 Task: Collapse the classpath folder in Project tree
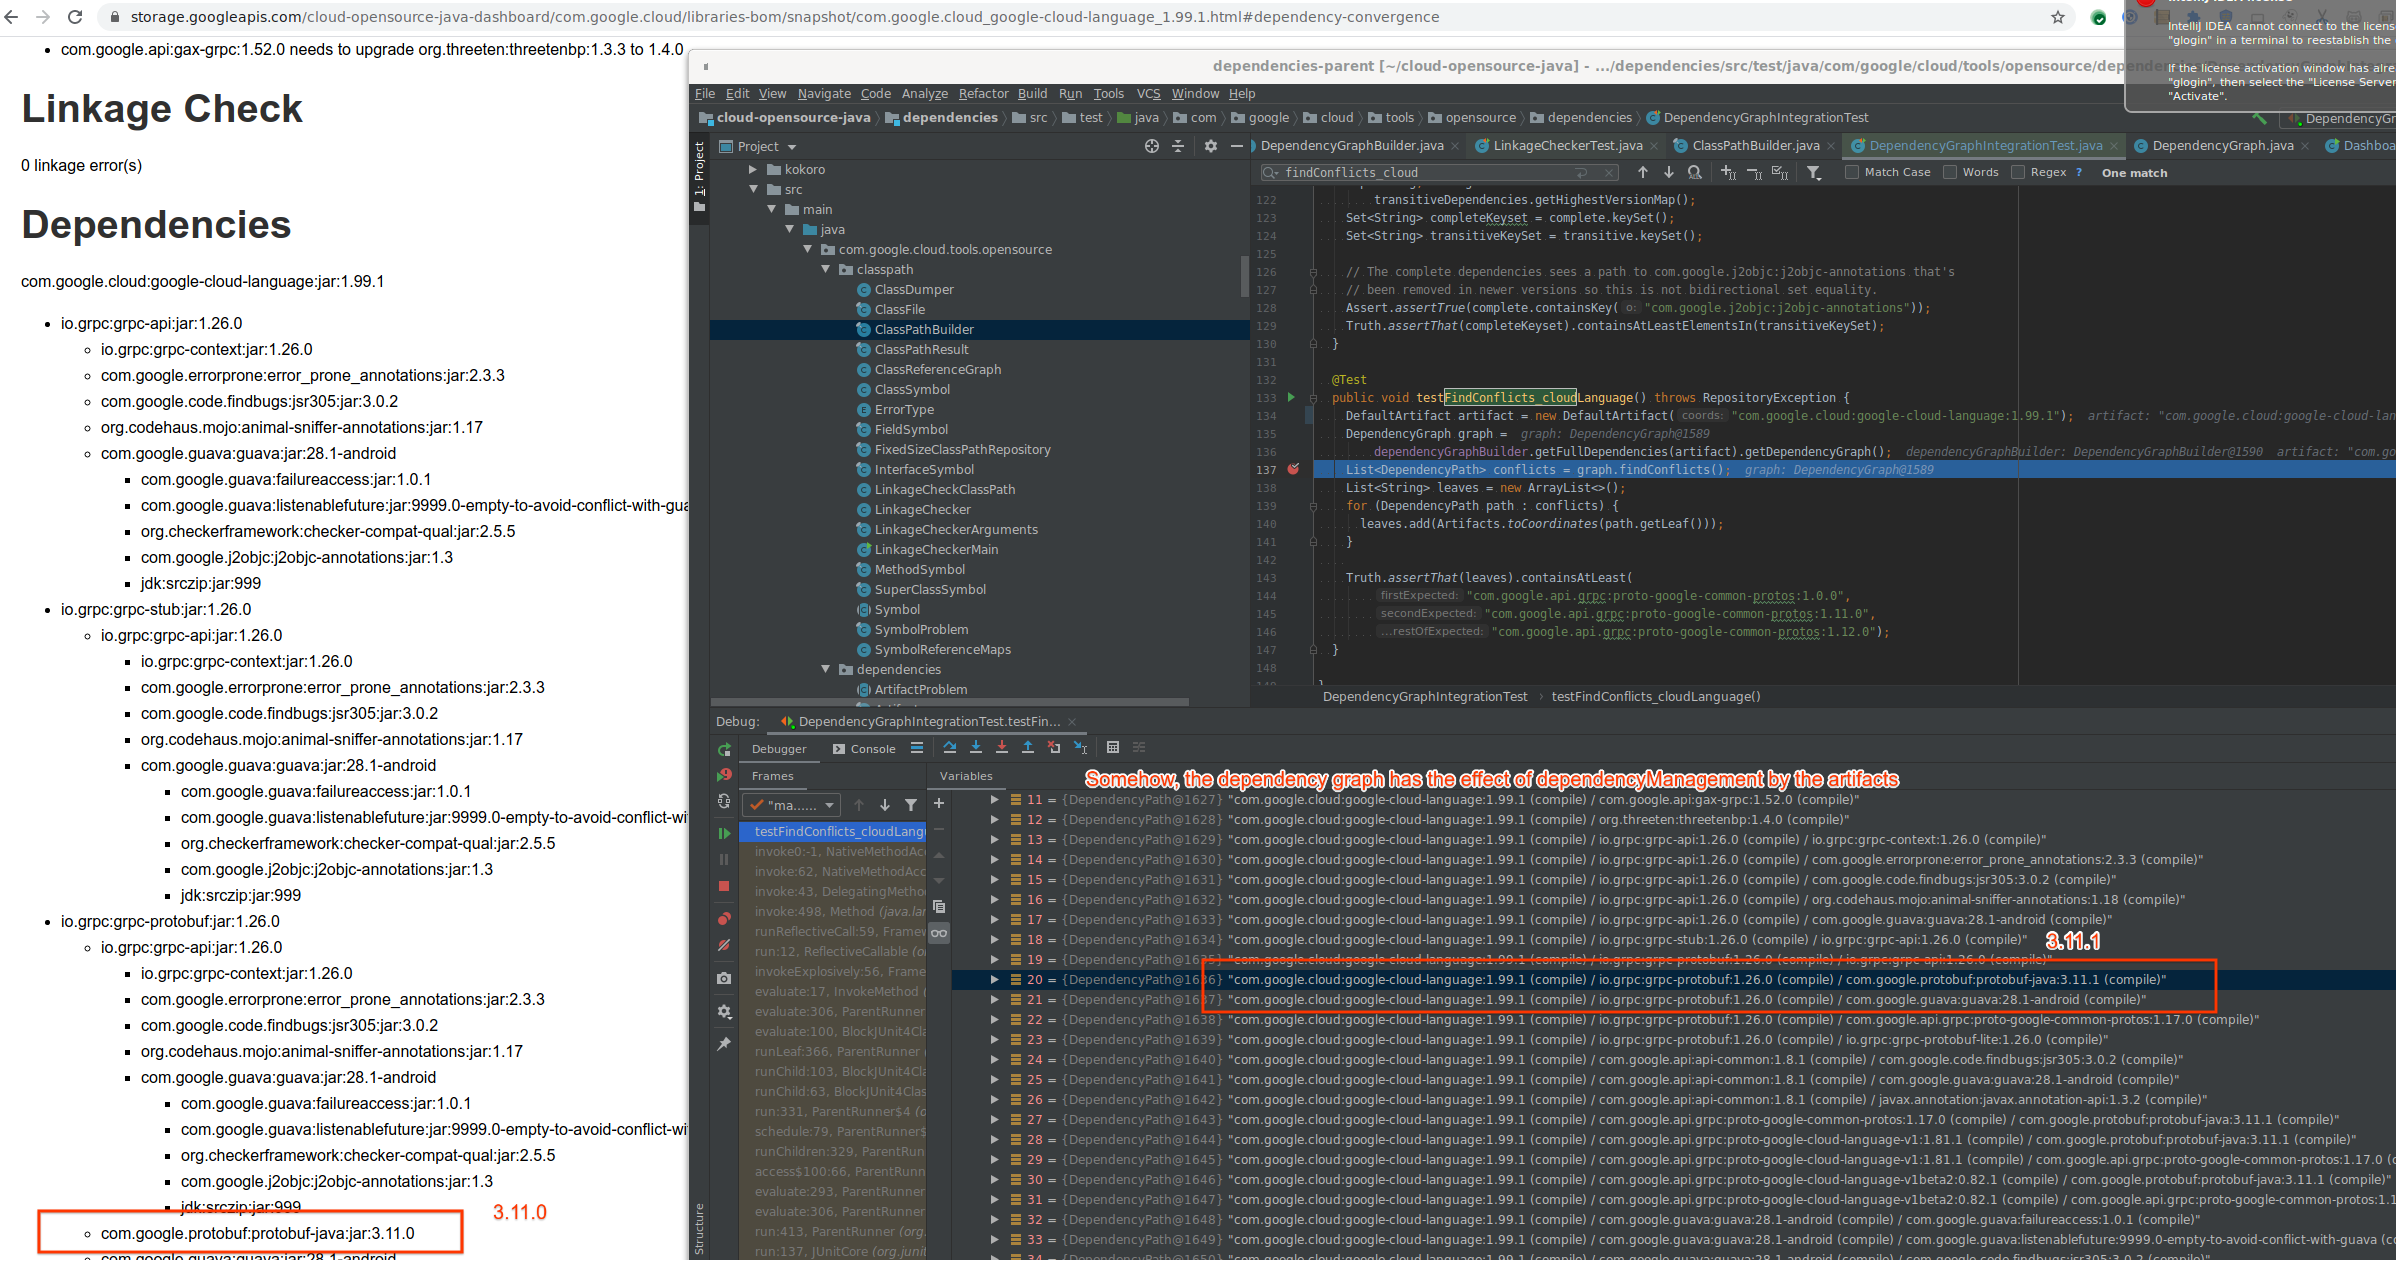tap(826, 269)
